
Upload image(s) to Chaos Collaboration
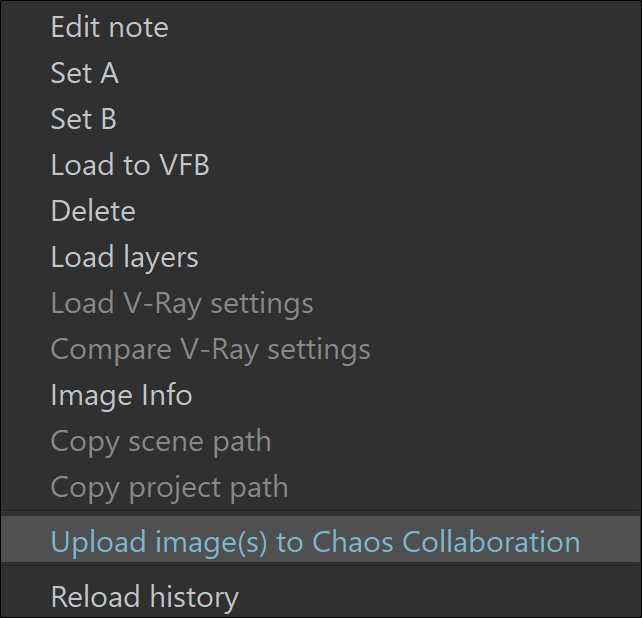click(321, 540)
